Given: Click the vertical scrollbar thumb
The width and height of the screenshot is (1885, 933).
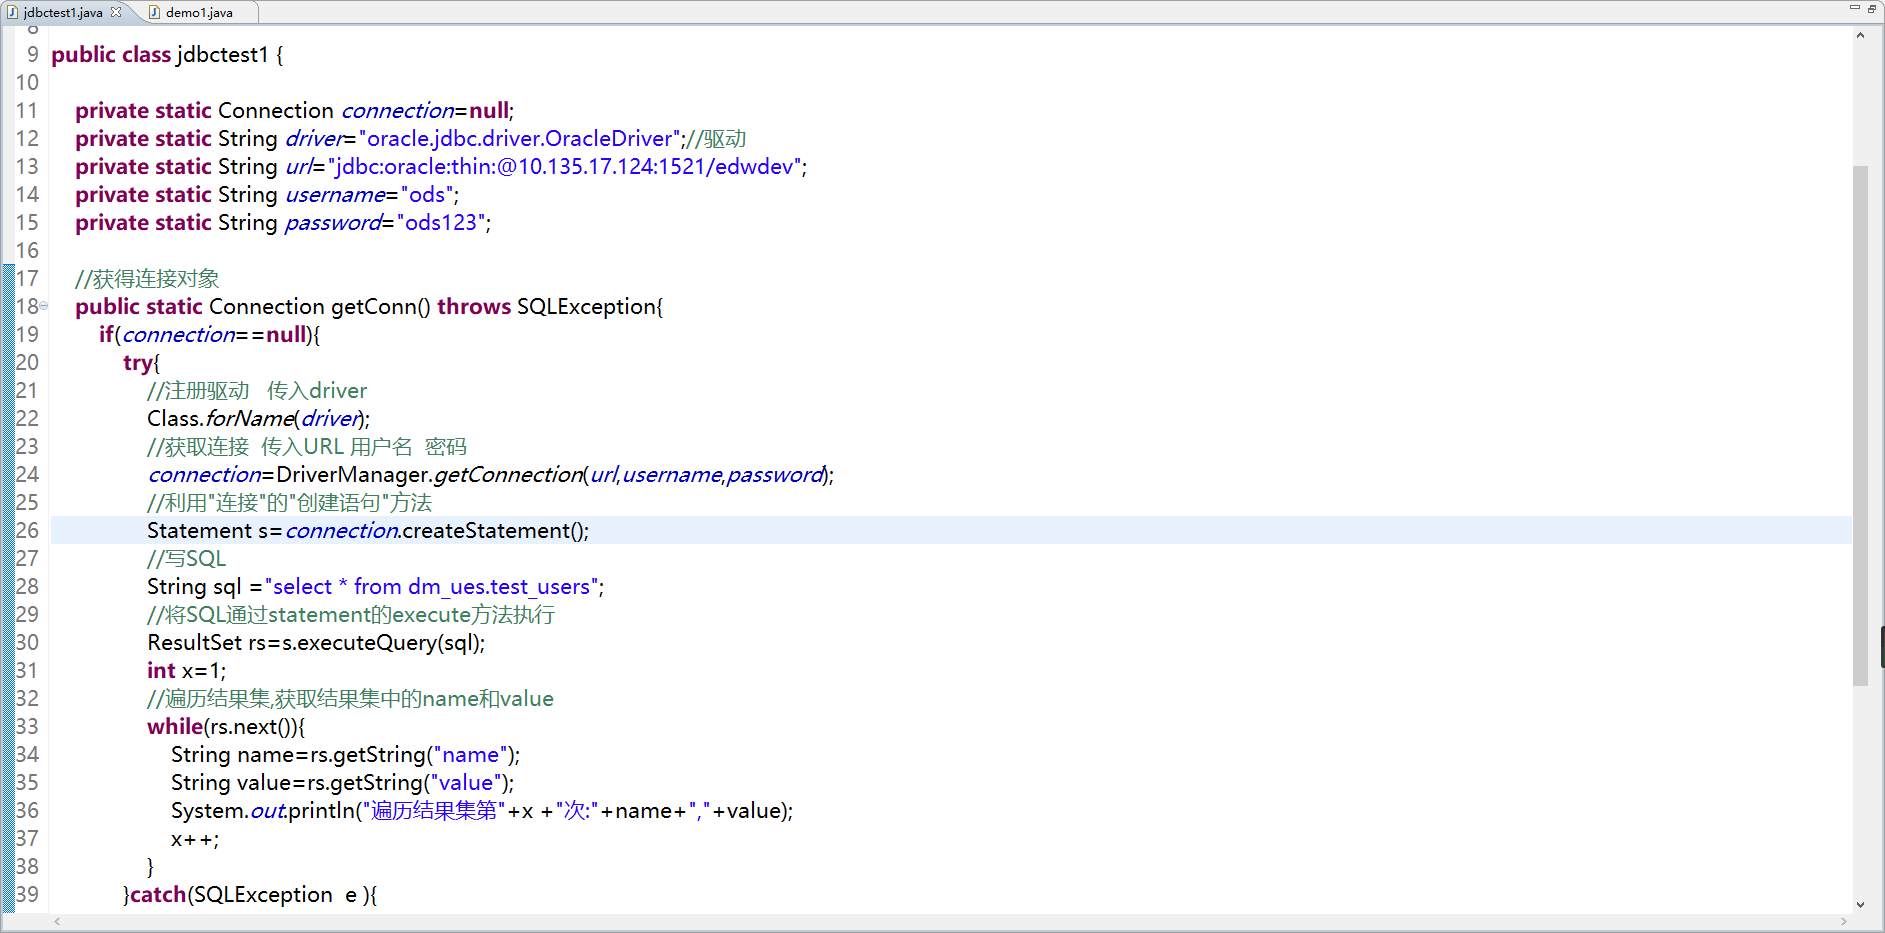Looking at the screenshot, I should [1860, 425].
